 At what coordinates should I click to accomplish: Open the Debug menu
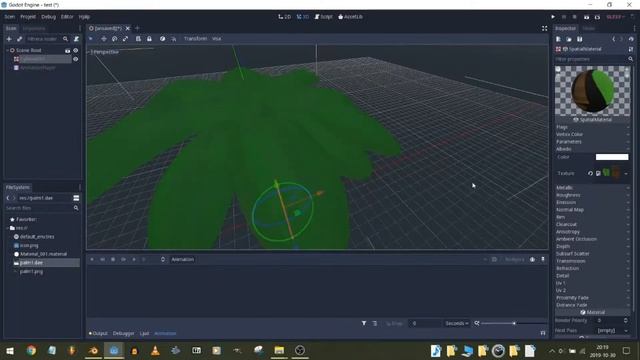(48, 17)
